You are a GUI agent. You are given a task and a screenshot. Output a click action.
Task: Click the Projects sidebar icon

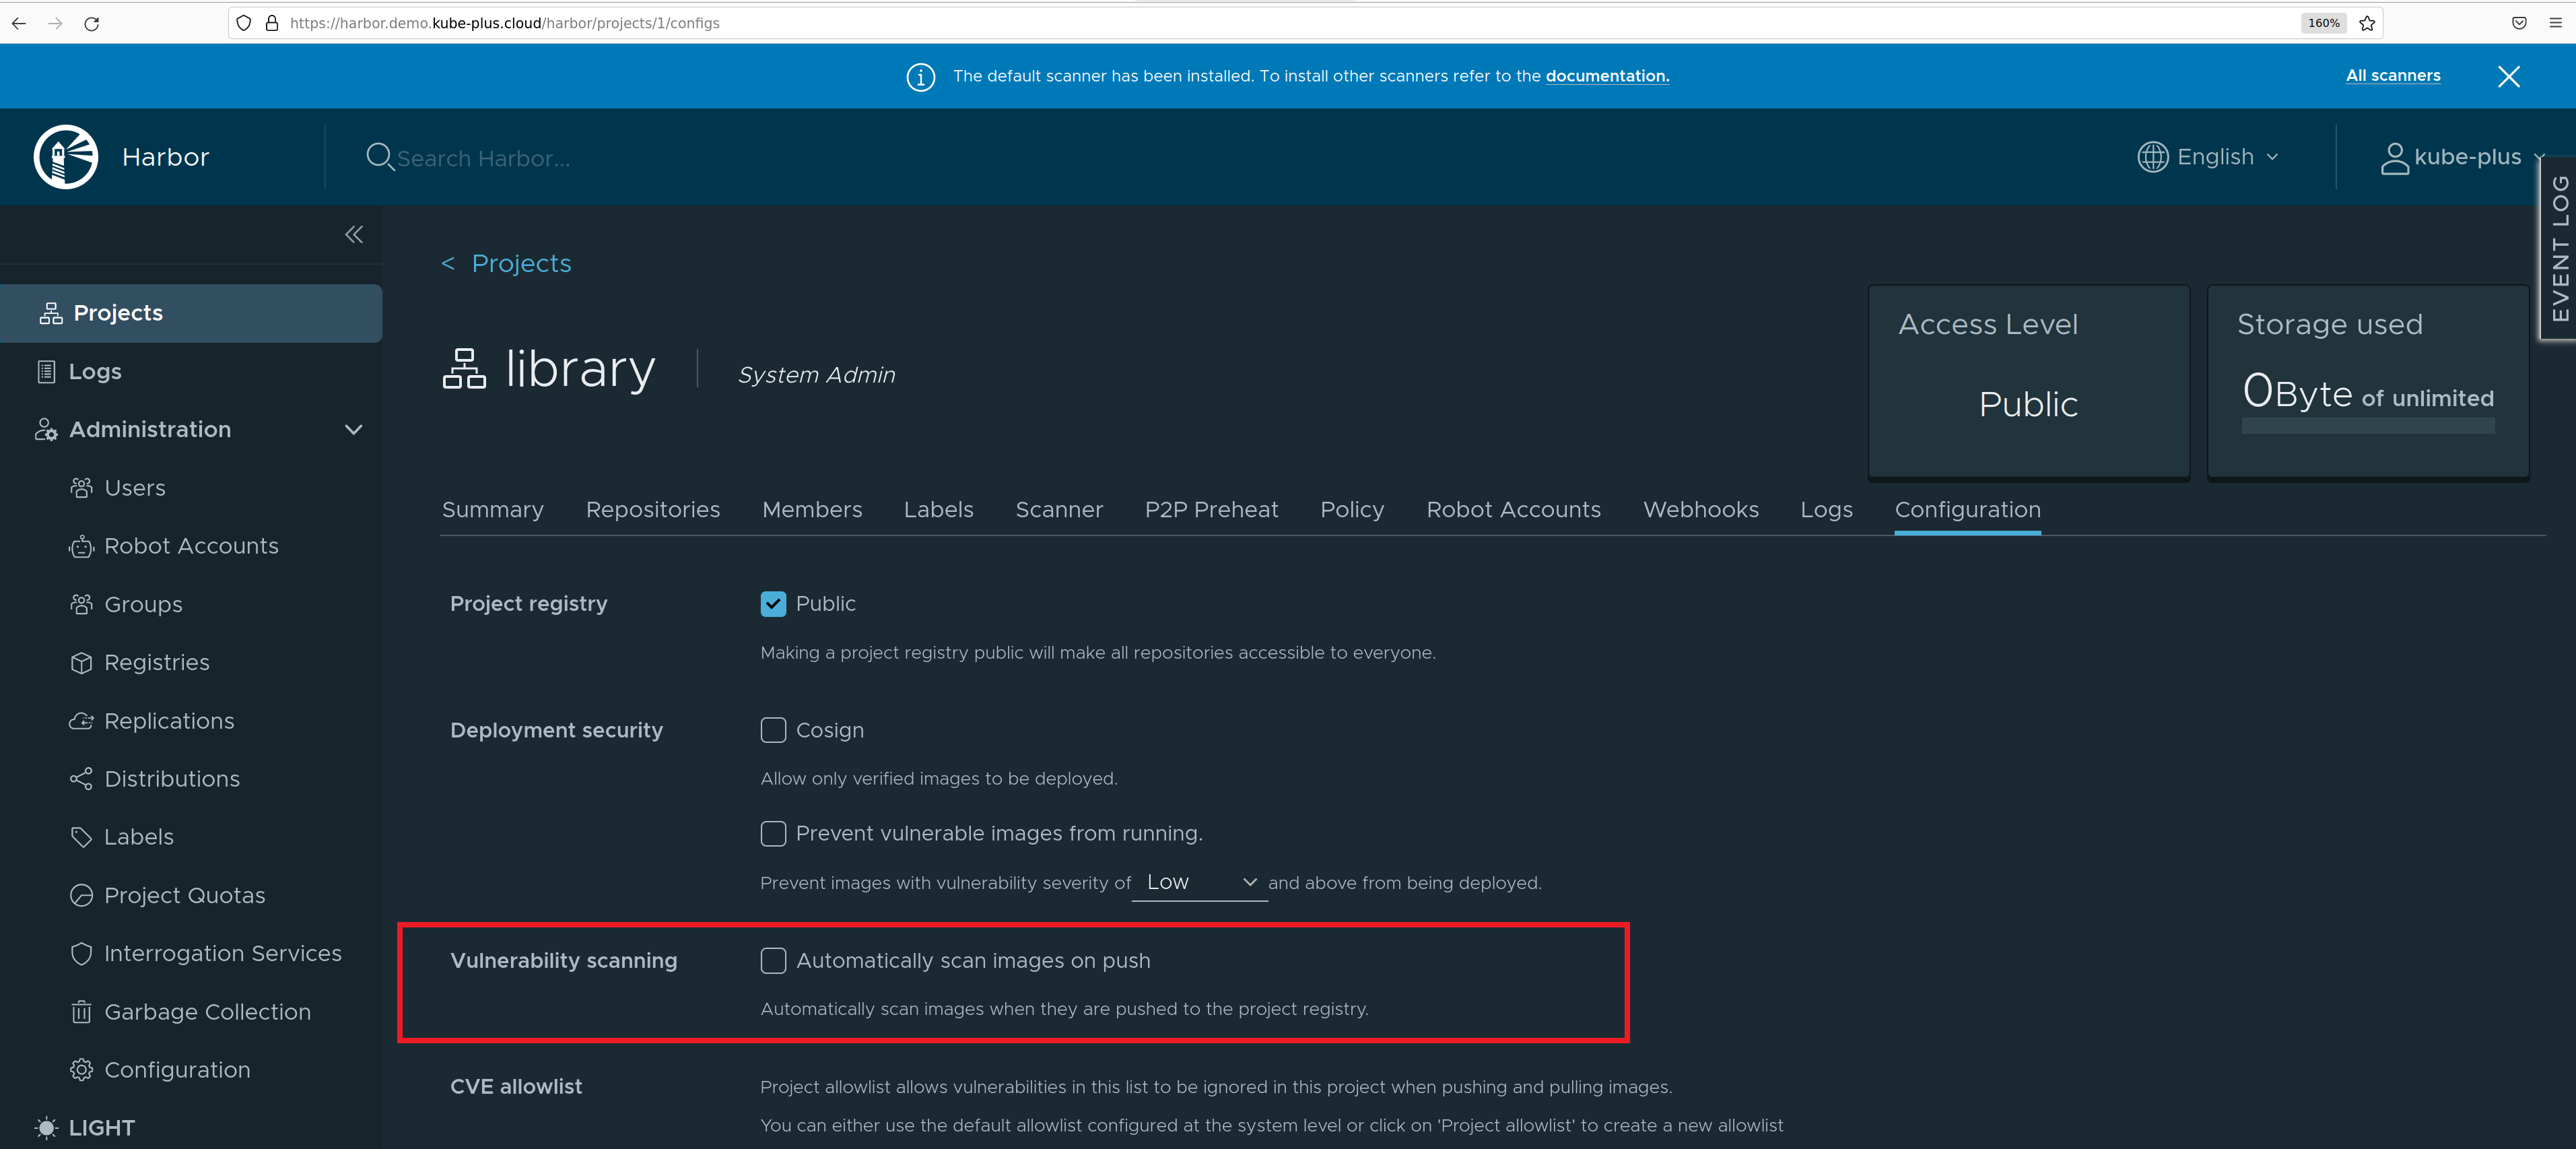click(50, 313)
